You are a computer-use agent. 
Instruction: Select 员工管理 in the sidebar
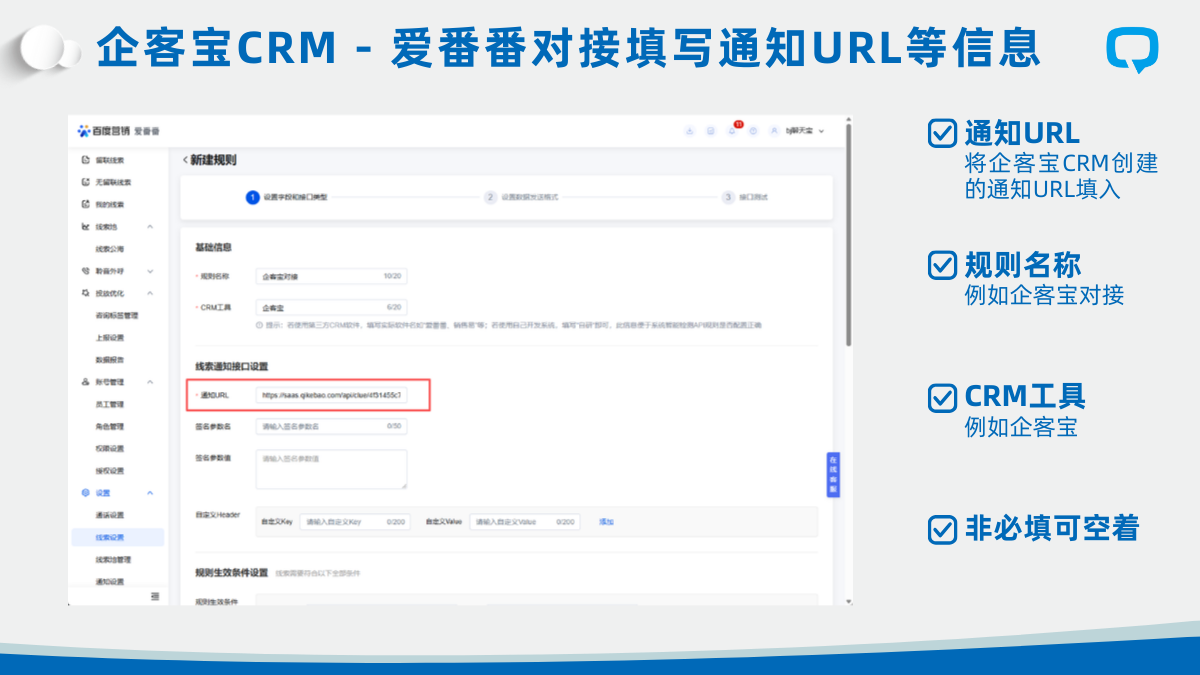pos(110,404)
